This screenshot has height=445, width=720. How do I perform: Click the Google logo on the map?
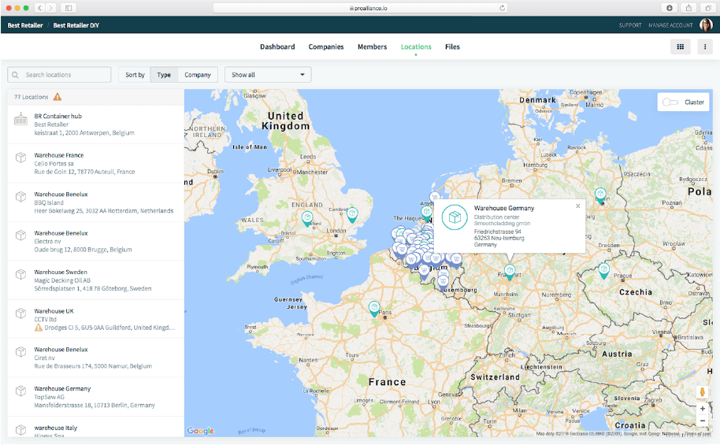[201, 431]
